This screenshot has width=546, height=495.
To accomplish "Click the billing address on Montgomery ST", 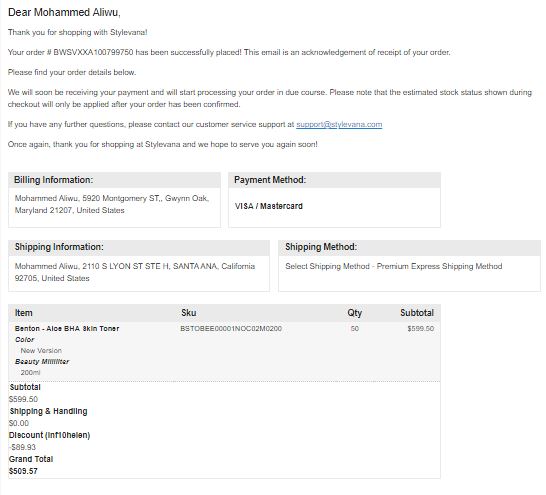I will (x=112, y=204).
